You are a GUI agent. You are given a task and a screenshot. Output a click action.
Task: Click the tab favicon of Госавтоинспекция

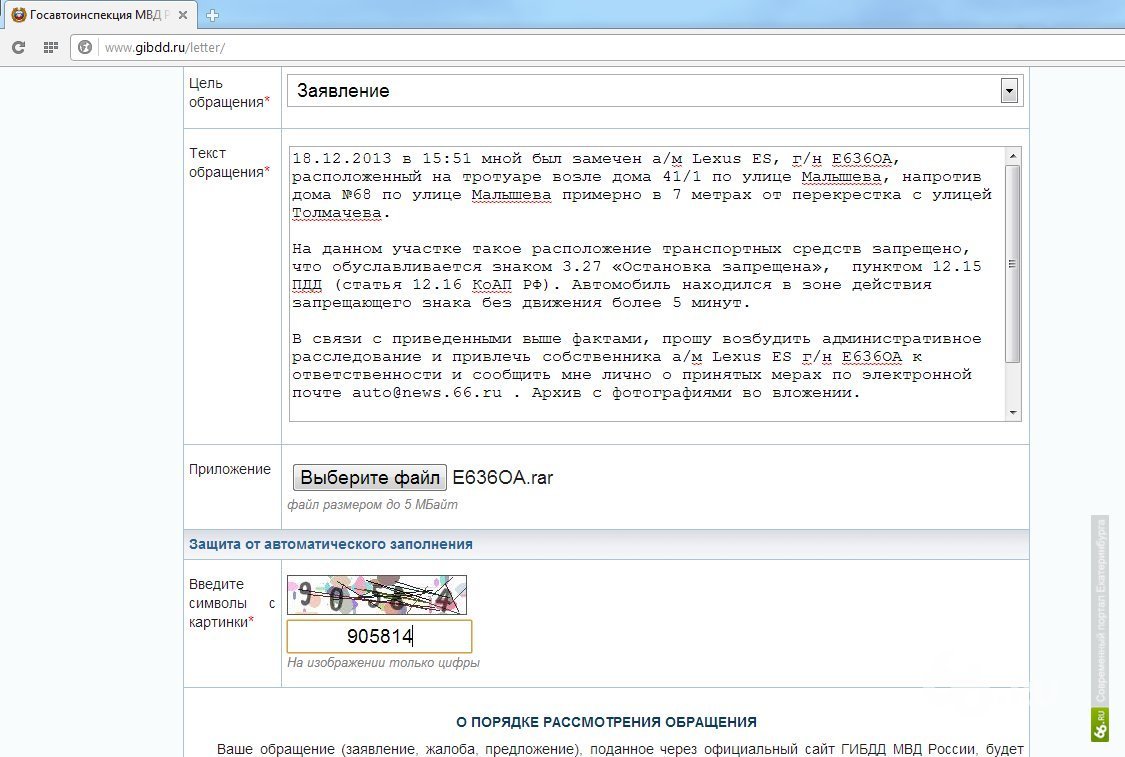pos(19,15)
